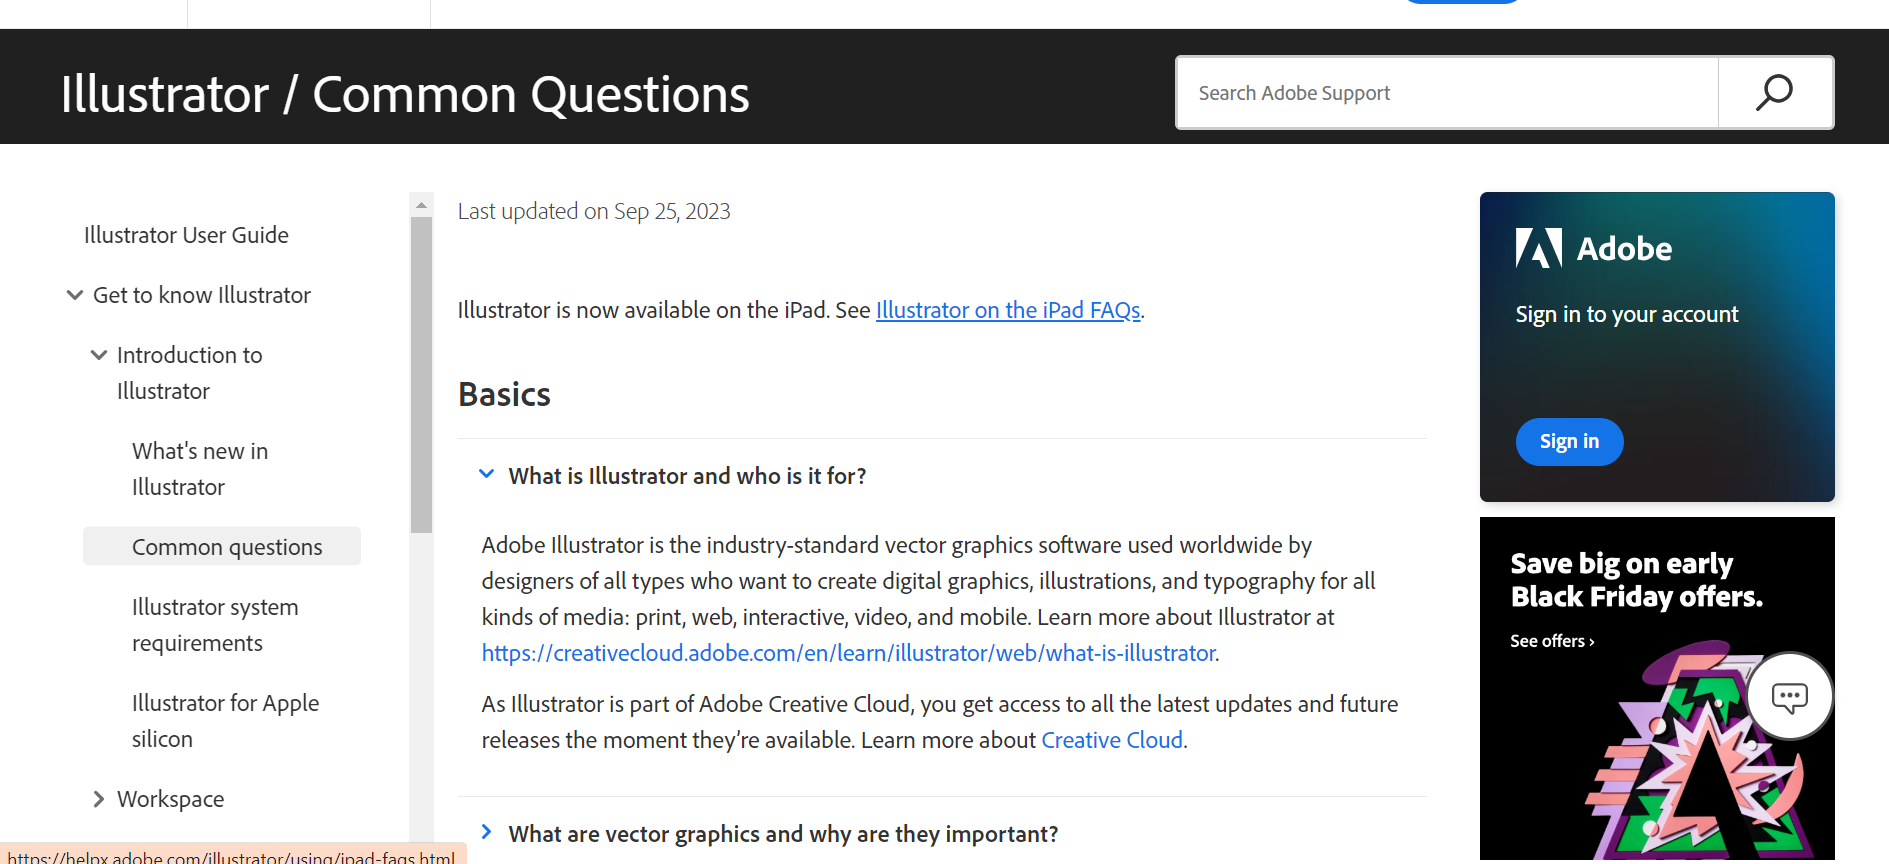Click the Sign in button
1889x864 pixels.
point(1569,442)
